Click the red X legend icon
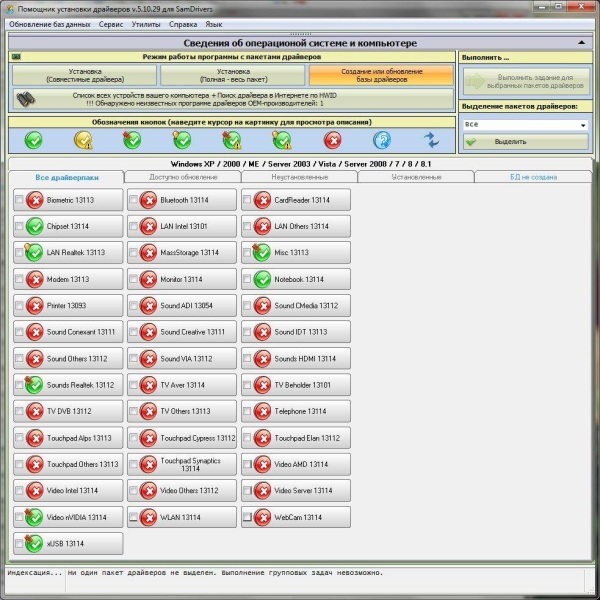The image size is (600, 600). pyautogui.click(x=332, y=140)
